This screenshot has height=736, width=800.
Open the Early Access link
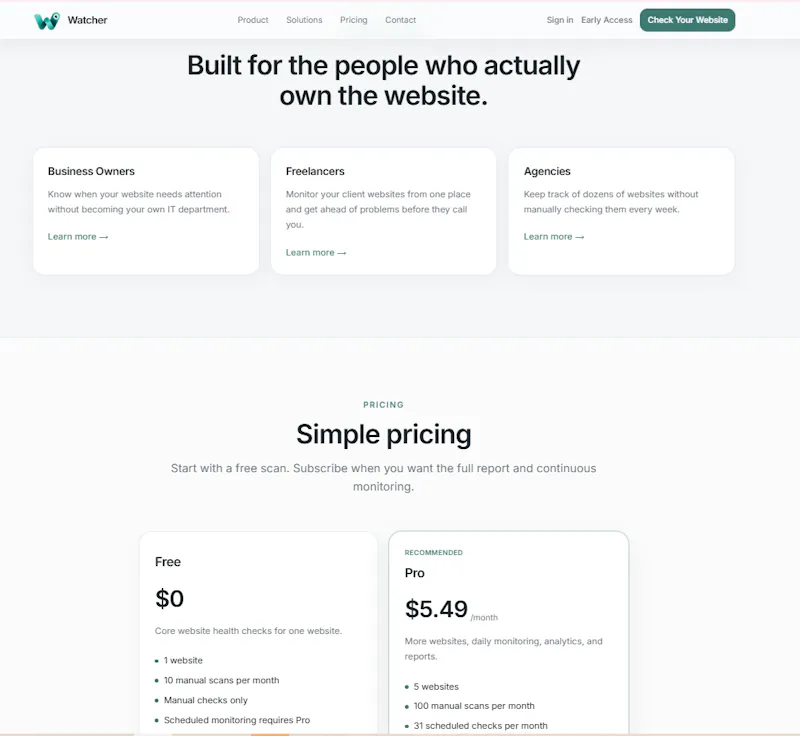click(607, 20)
